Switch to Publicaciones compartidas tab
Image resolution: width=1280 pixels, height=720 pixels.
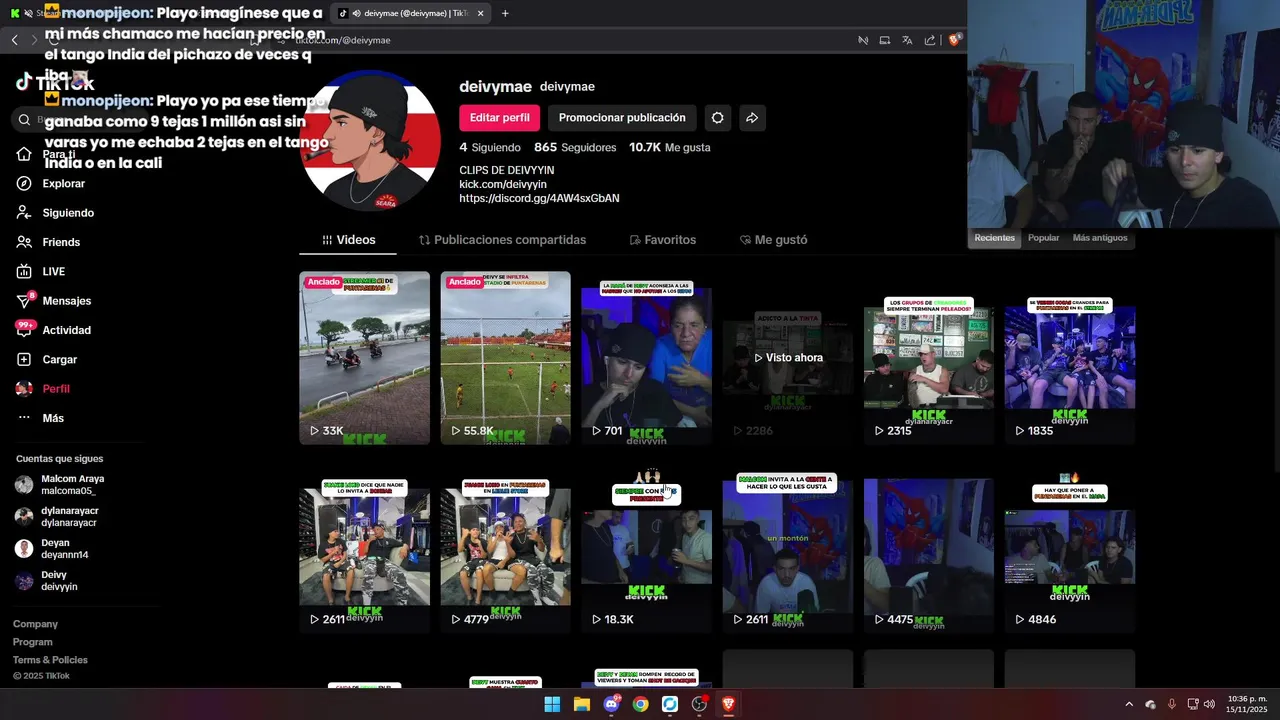click(x=502, y=240)
